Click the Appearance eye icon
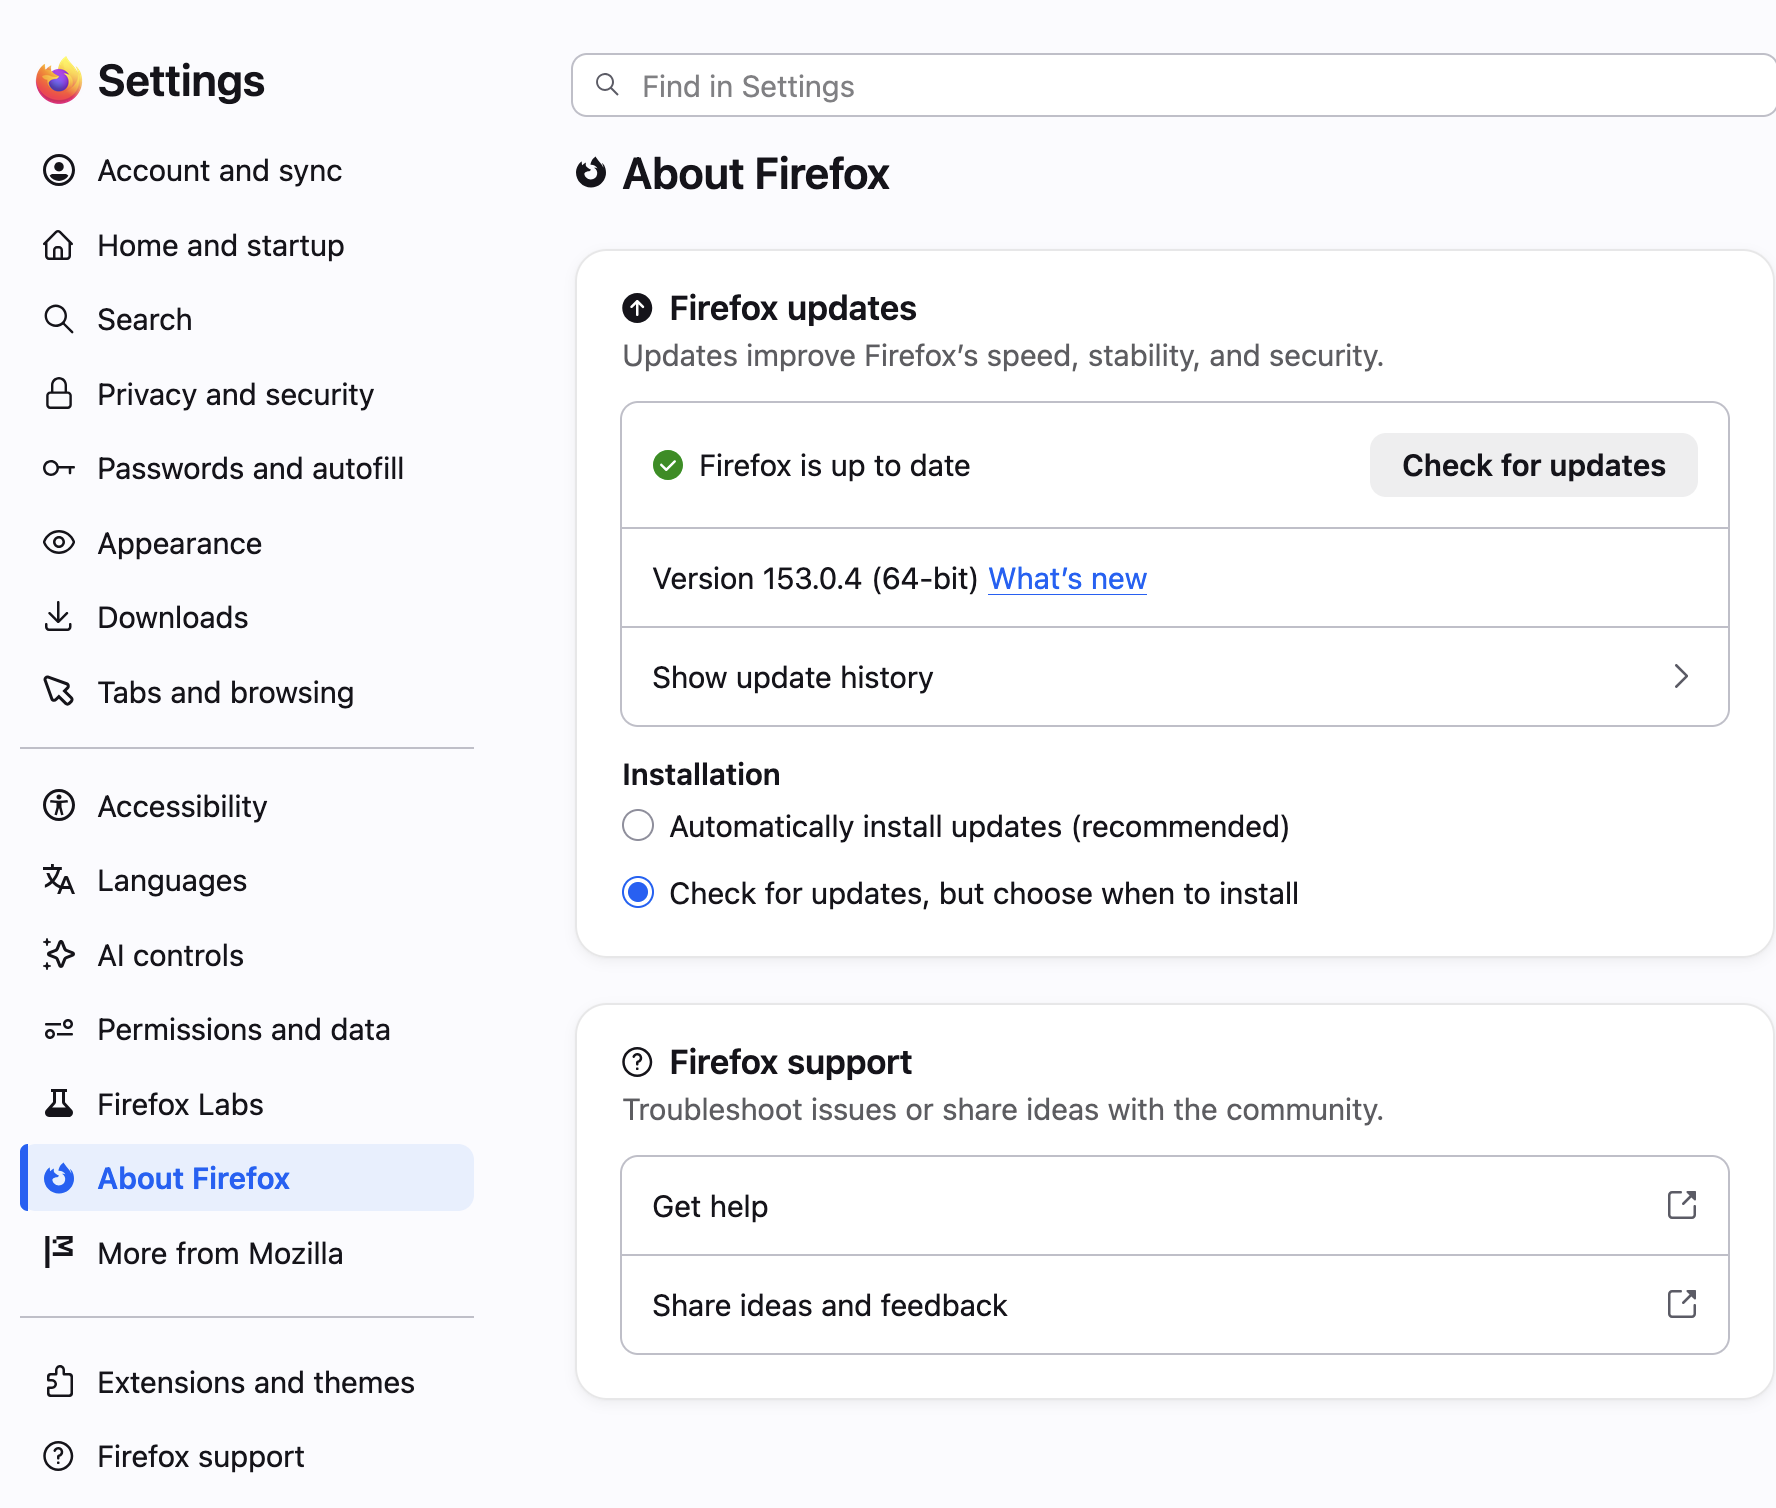 [x=59, y=543]
